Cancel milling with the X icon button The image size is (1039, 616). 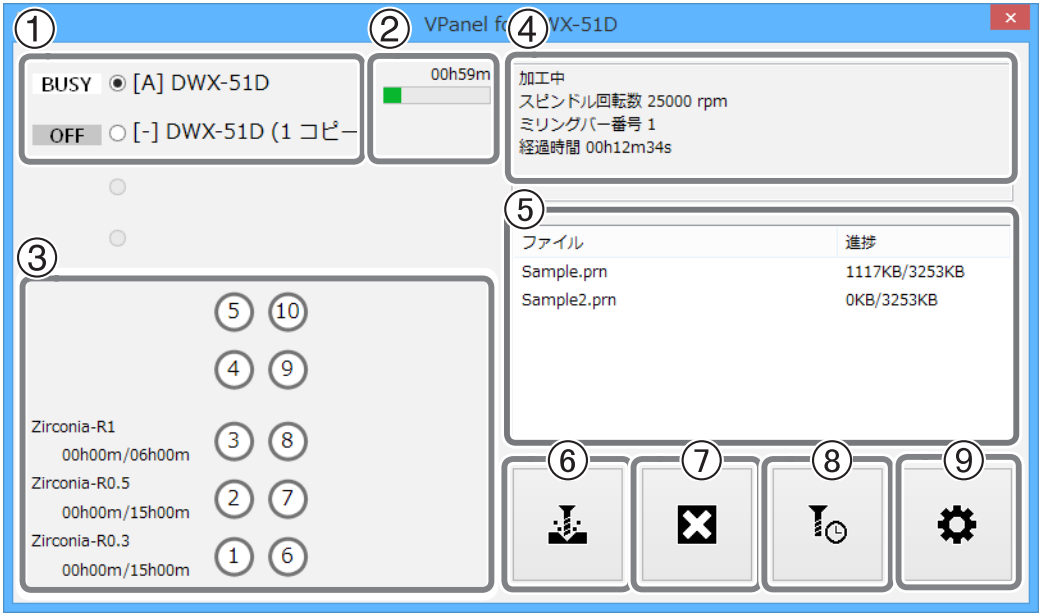(x=697, y=525)
